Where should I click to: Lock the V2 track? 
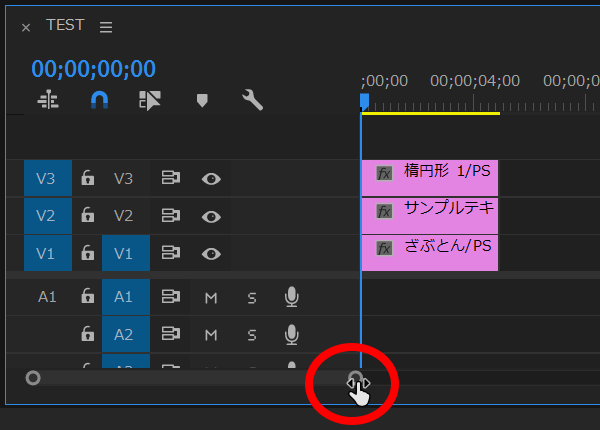88,215
